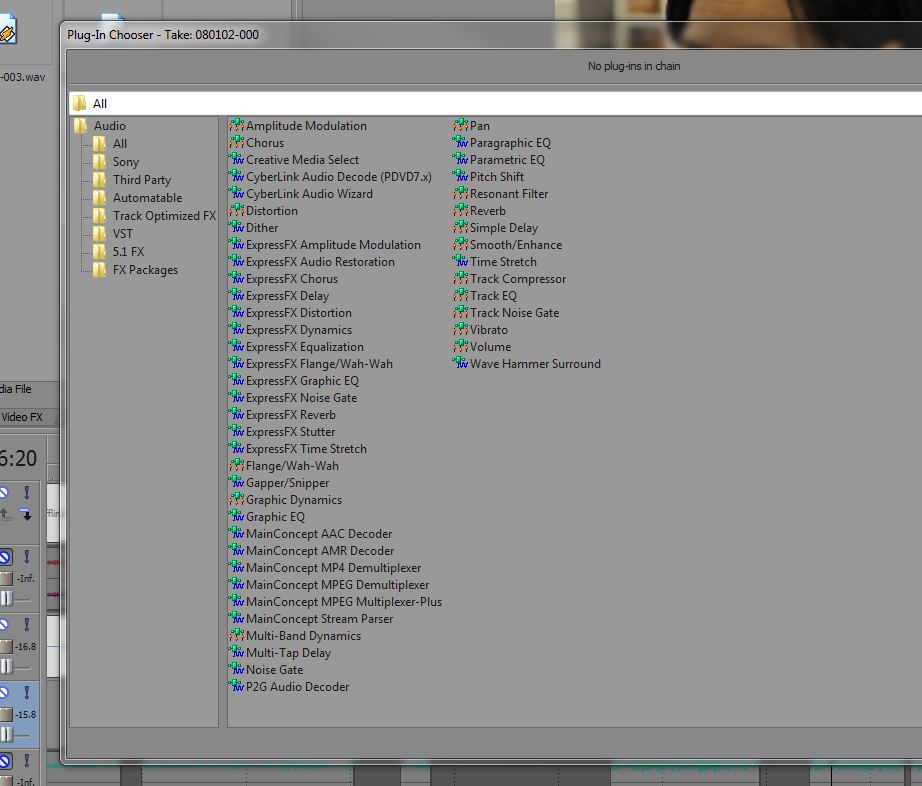Open the Third Party folder
Screen dimensions: 922x786
point(141,180)
